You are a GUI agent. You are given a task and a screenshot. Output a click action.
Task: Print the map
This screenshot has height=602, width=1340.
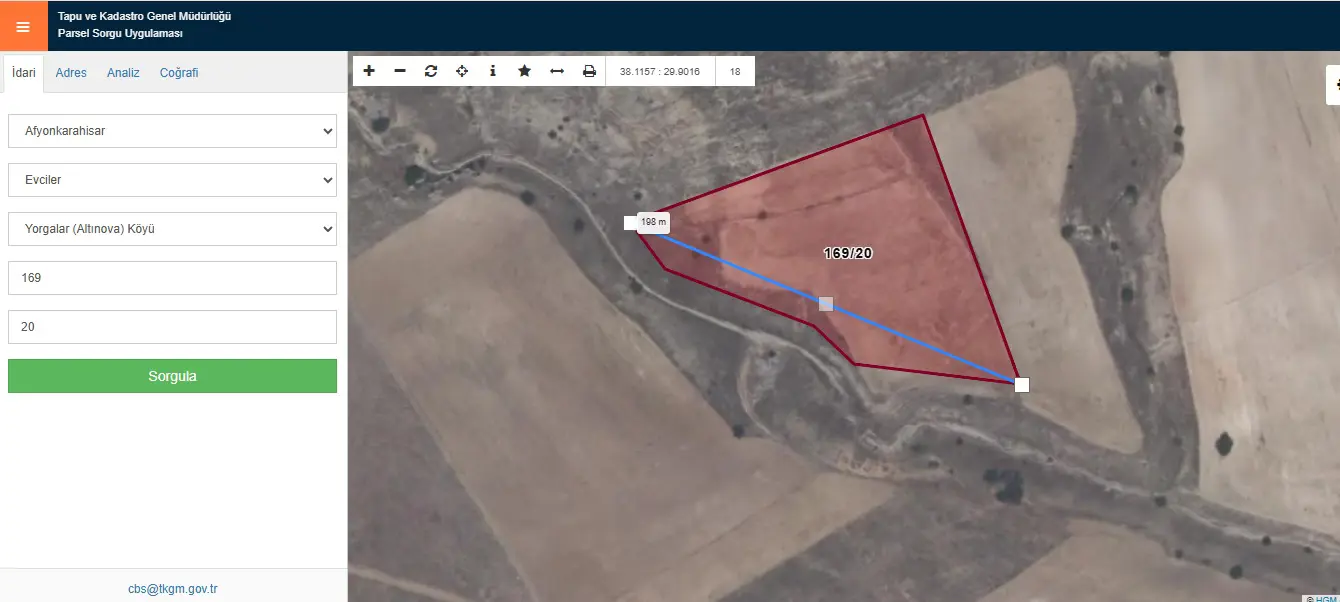point(589,71)
